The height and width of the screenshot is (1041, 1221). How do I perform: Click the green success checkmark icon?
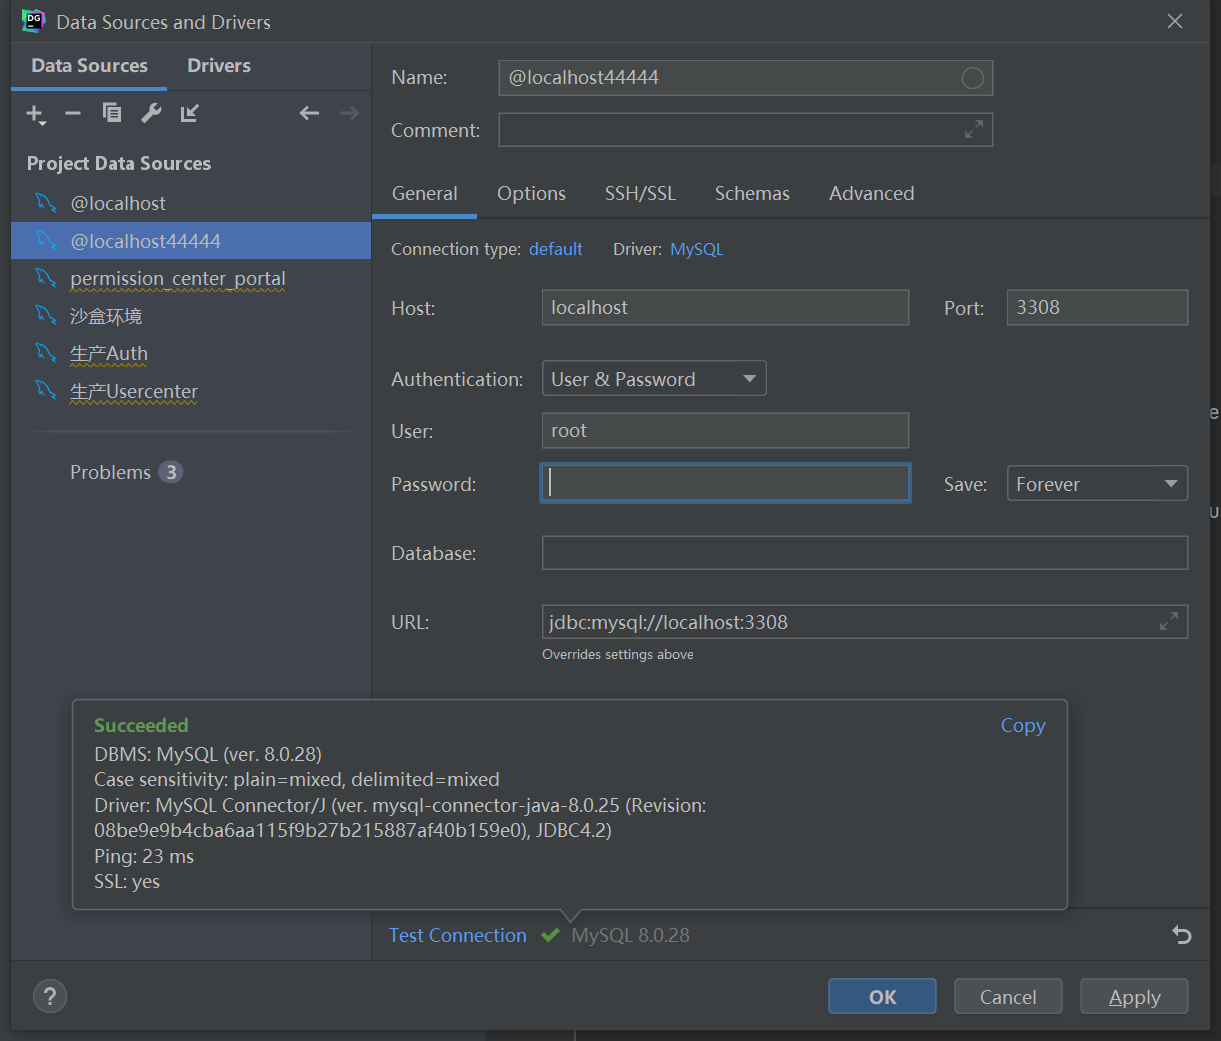pyautogui.click(x=550, y=936)
